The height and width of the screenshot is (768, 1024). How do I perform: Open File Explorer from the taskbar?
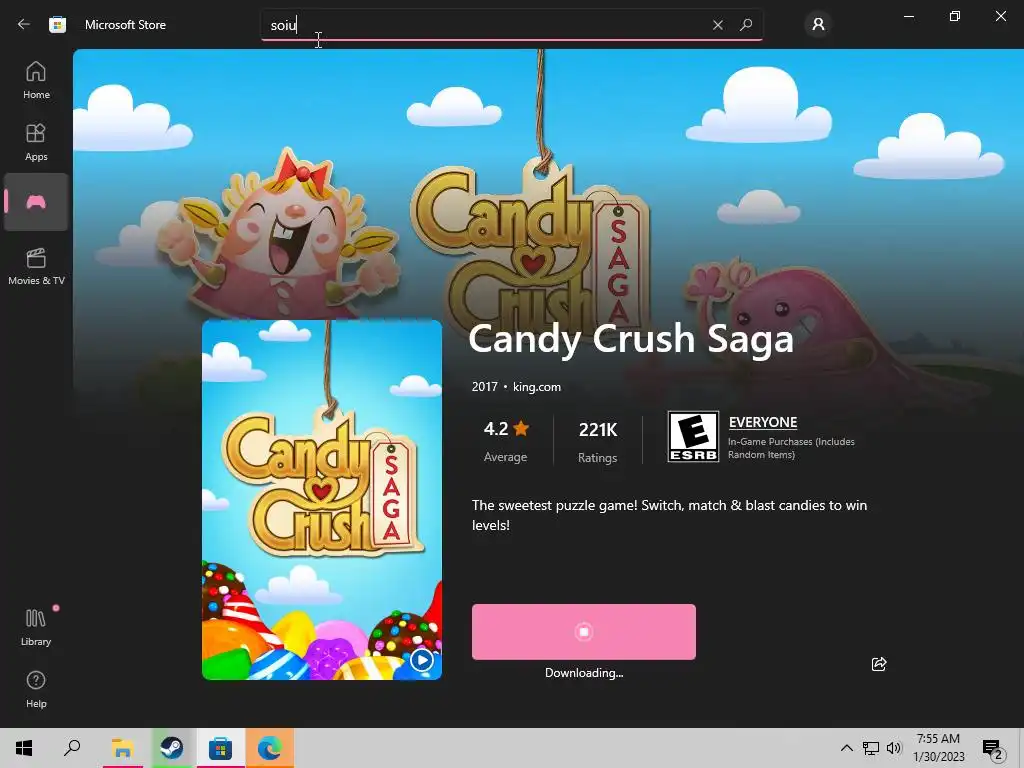click(x=122, y=748)
